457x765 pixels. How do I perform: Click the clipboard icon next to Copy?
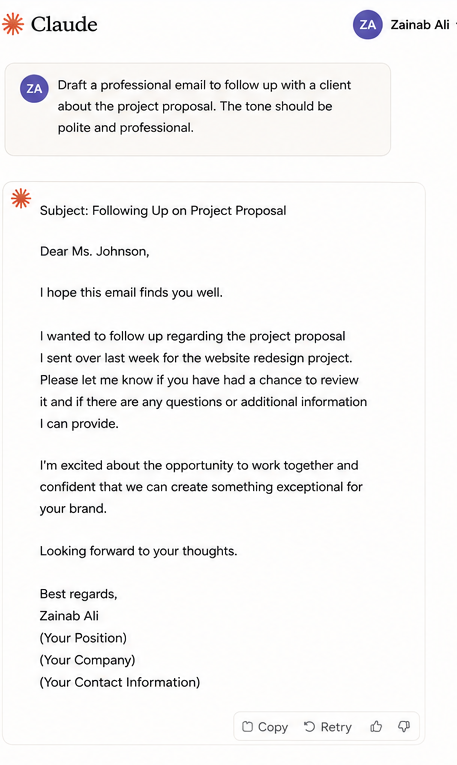point(247,727)
